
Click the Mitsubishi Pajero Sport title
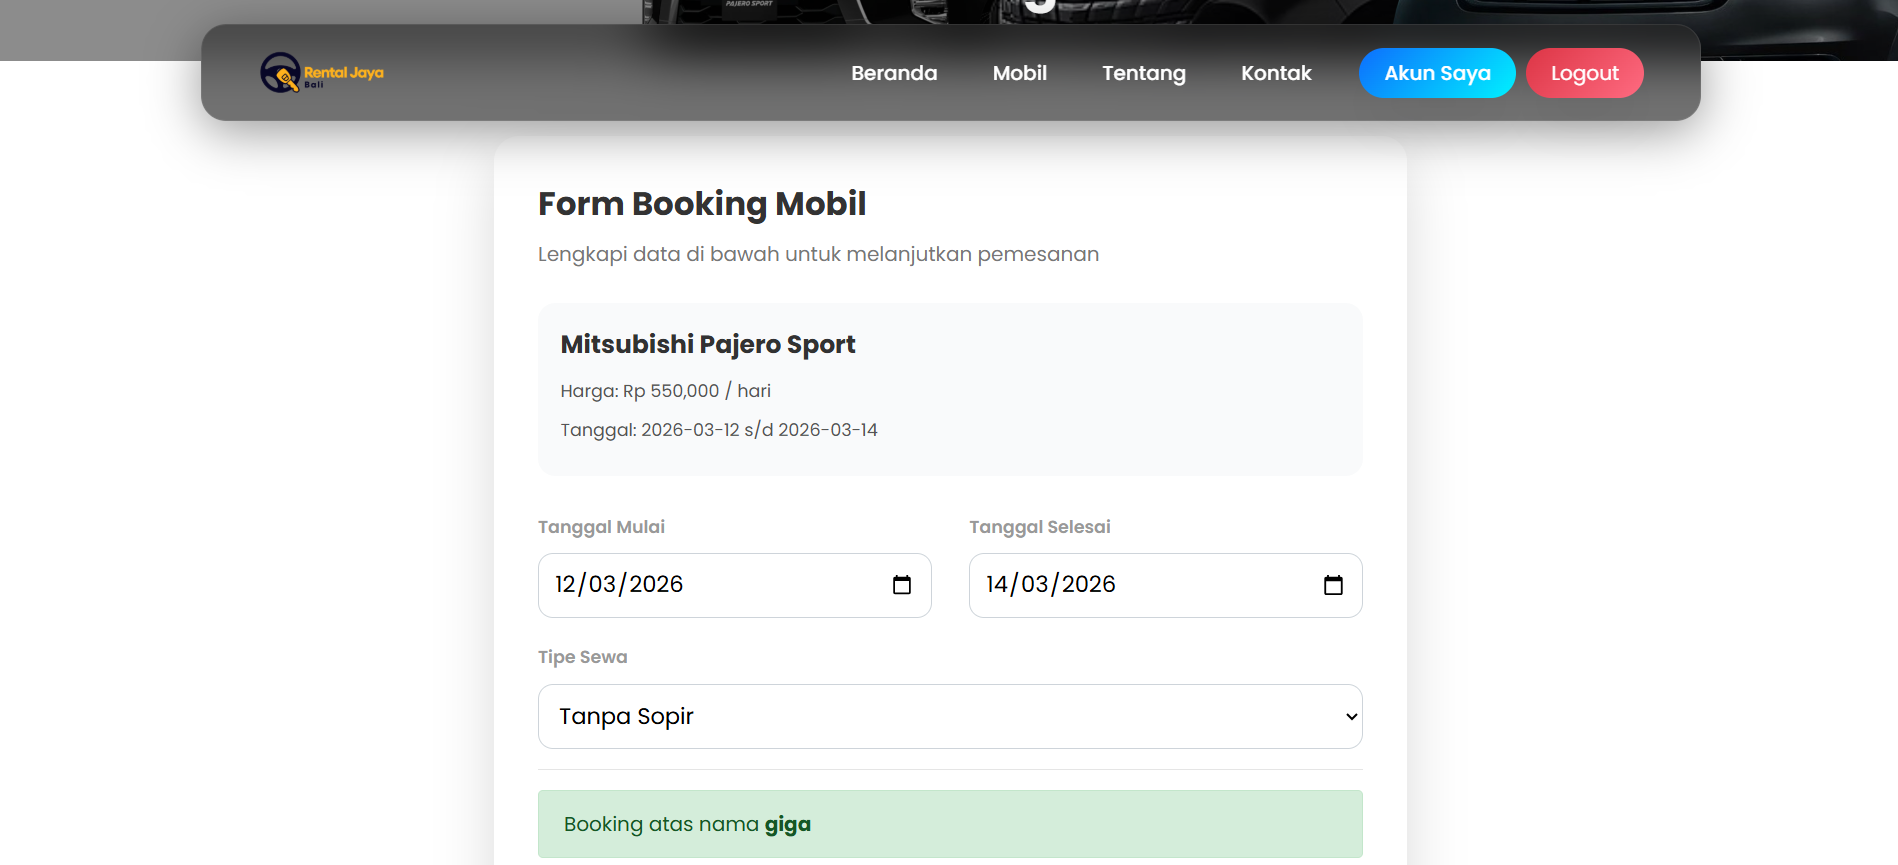click(707, 344)
